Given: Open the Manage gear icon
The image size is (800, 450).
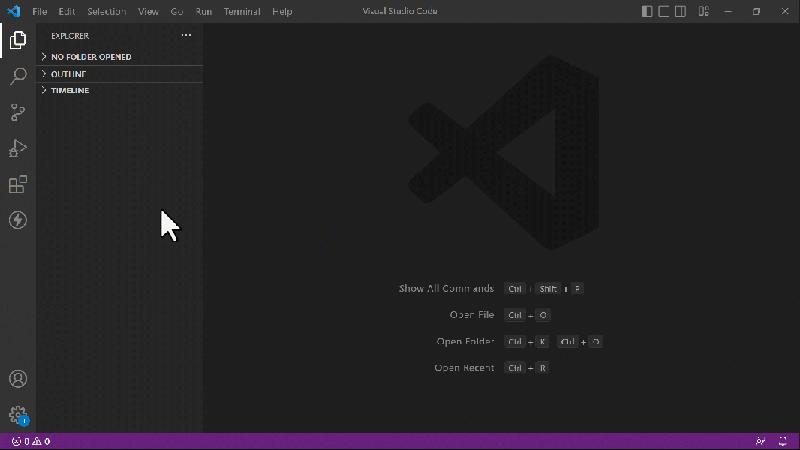Looking at the screenshot, I should click(18, 415).
